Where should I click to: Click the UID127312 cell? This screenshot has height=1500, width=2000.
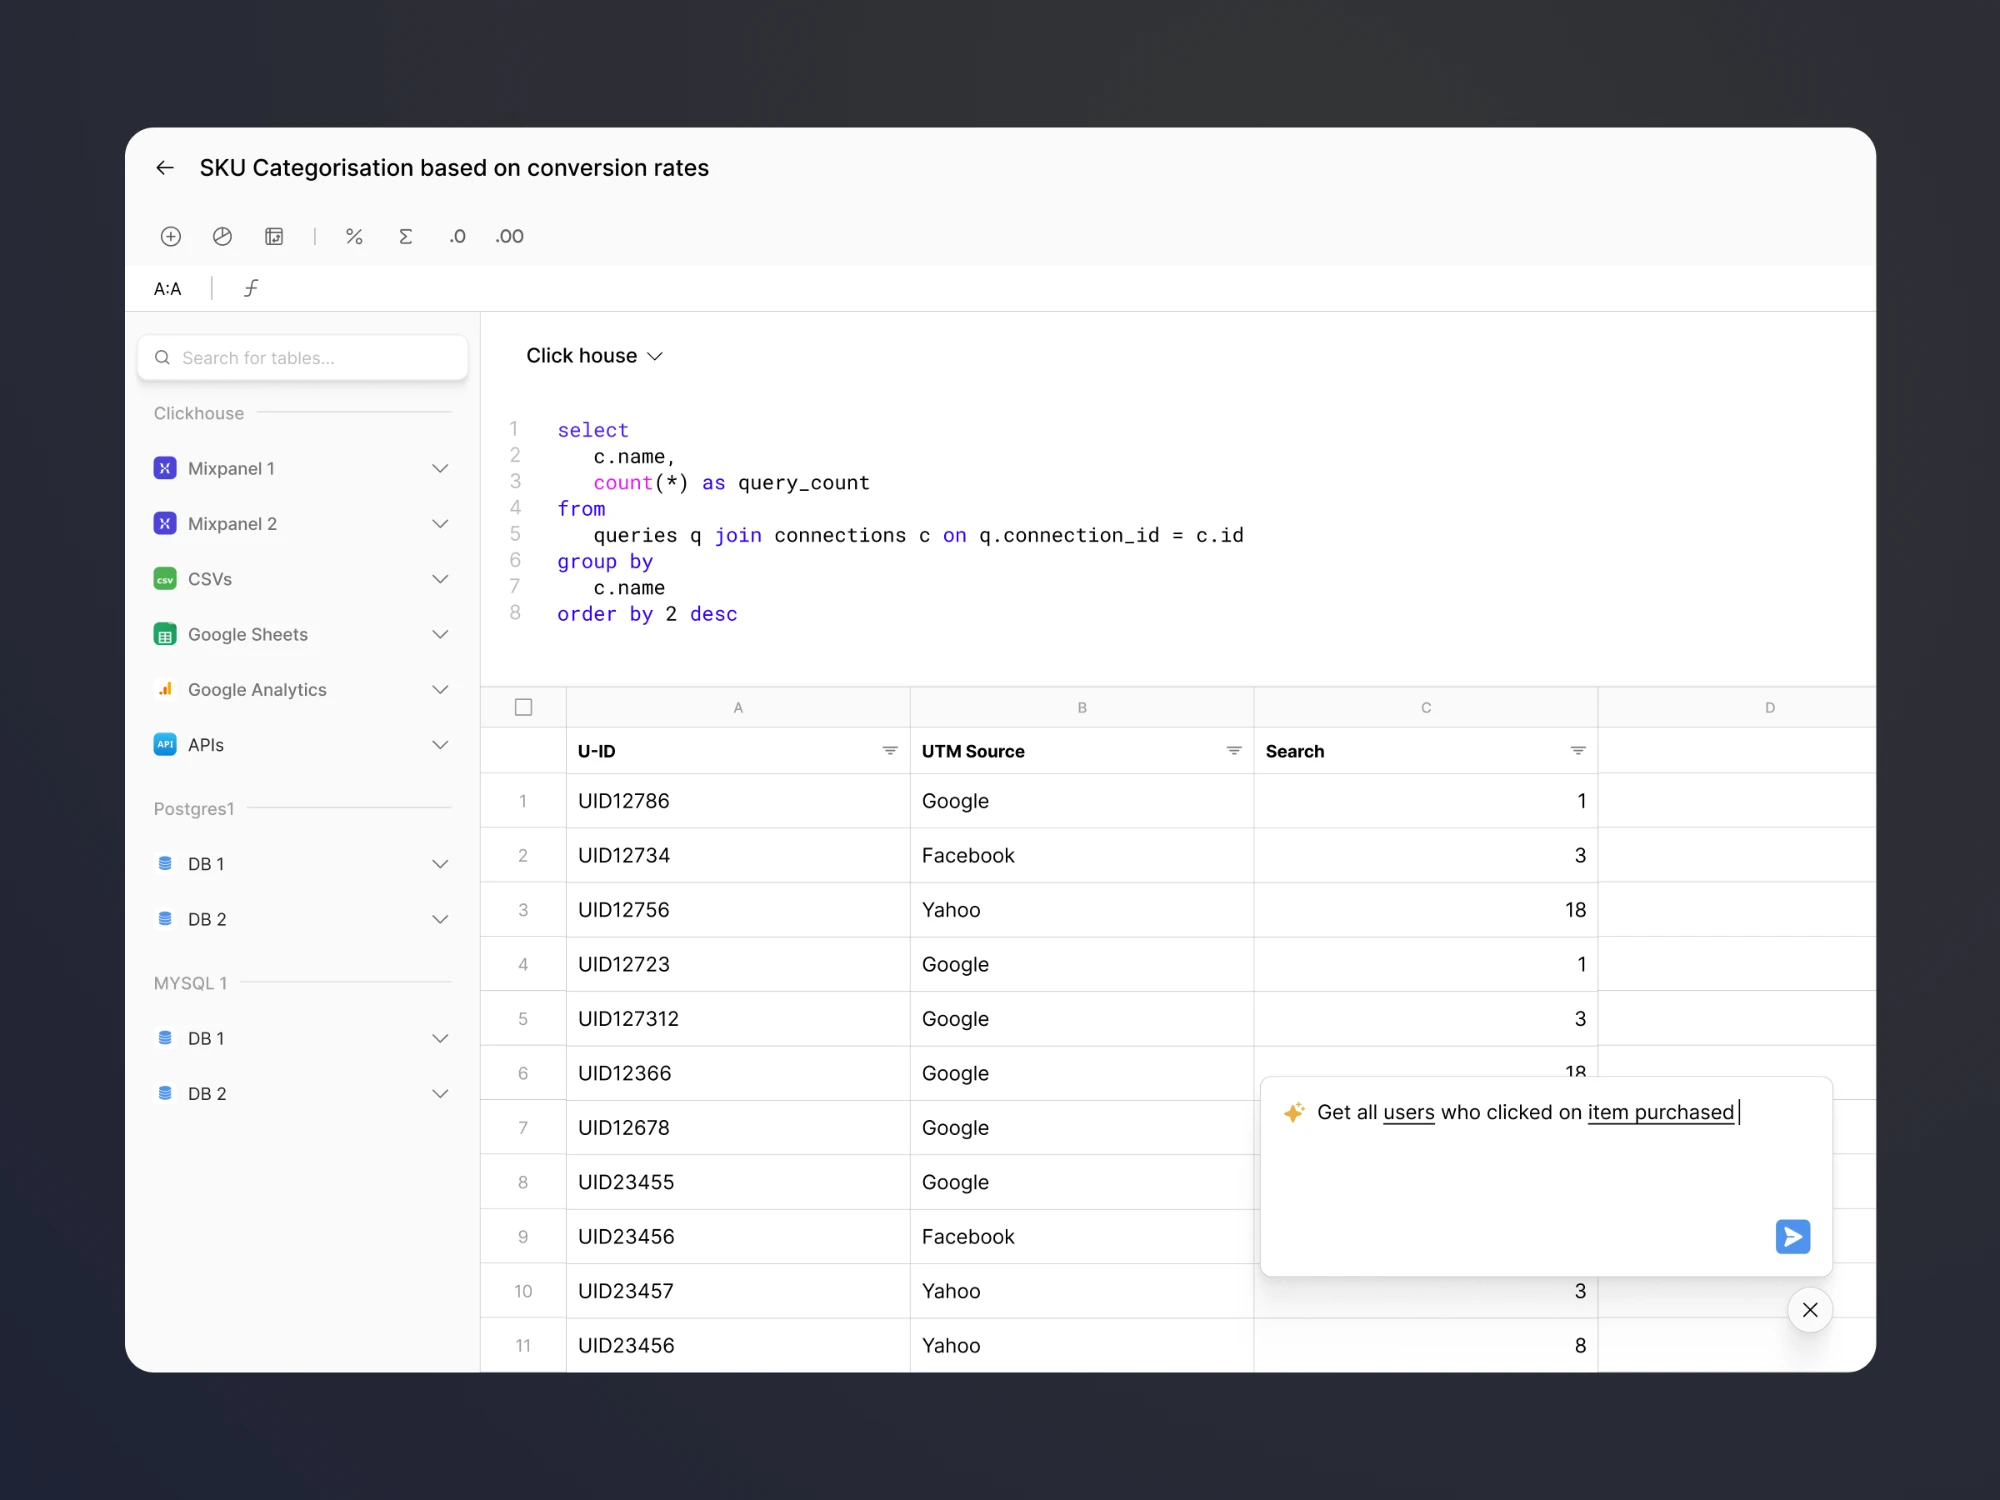(x=738, y=1019)
